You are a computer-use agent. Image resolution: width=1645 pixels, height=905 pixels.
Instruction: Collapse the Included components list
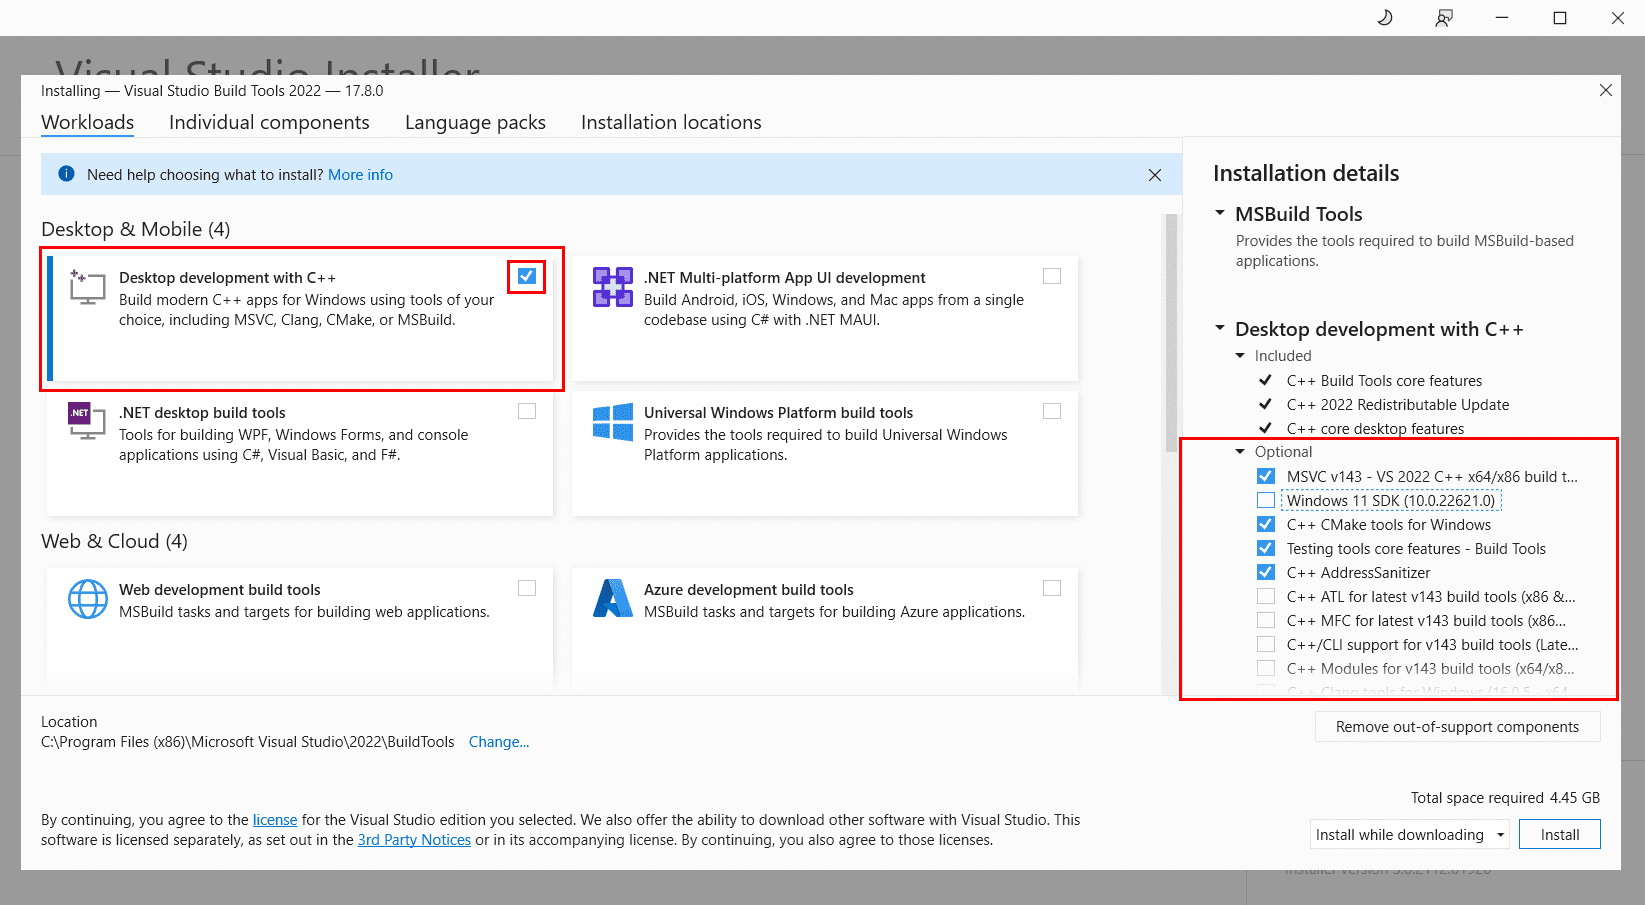click(x=1241, y=356)
